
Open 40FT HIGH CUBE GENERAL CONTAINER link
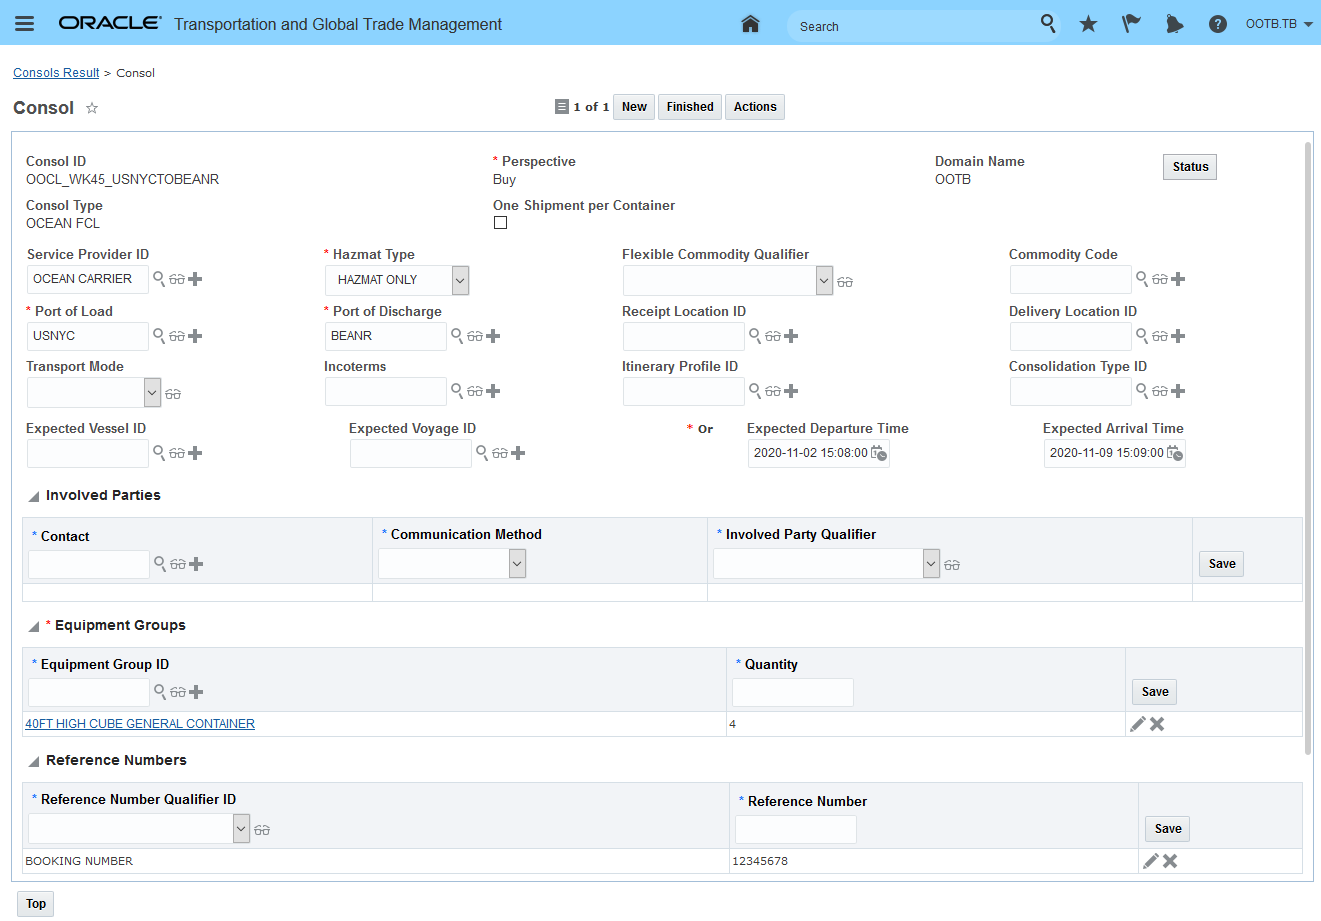pyautogui.click(x=140, y=724)
